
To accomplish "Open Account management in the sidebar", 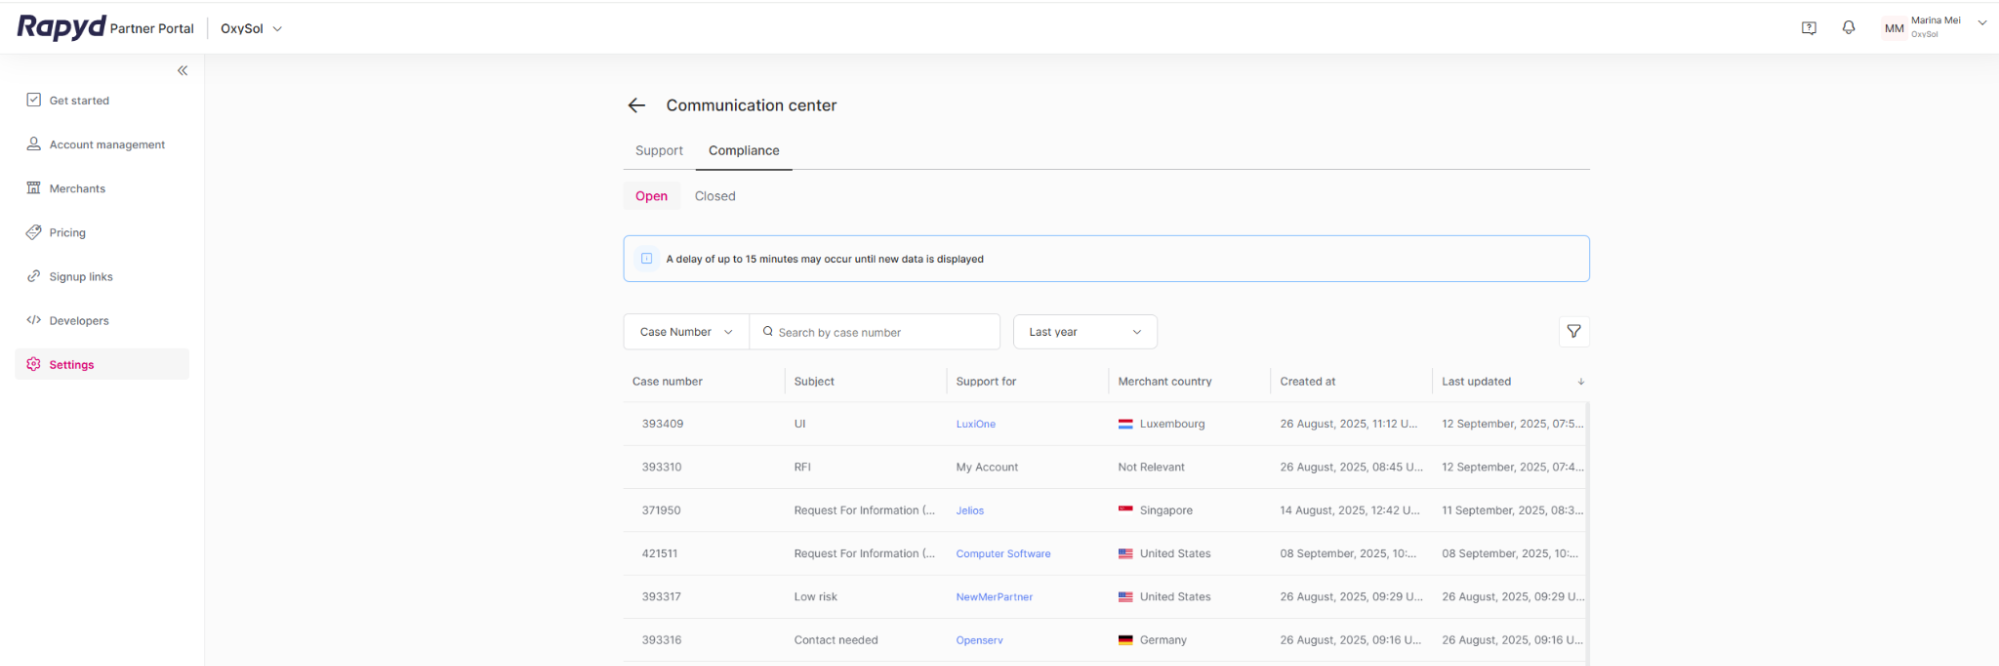I will [107, 145].
